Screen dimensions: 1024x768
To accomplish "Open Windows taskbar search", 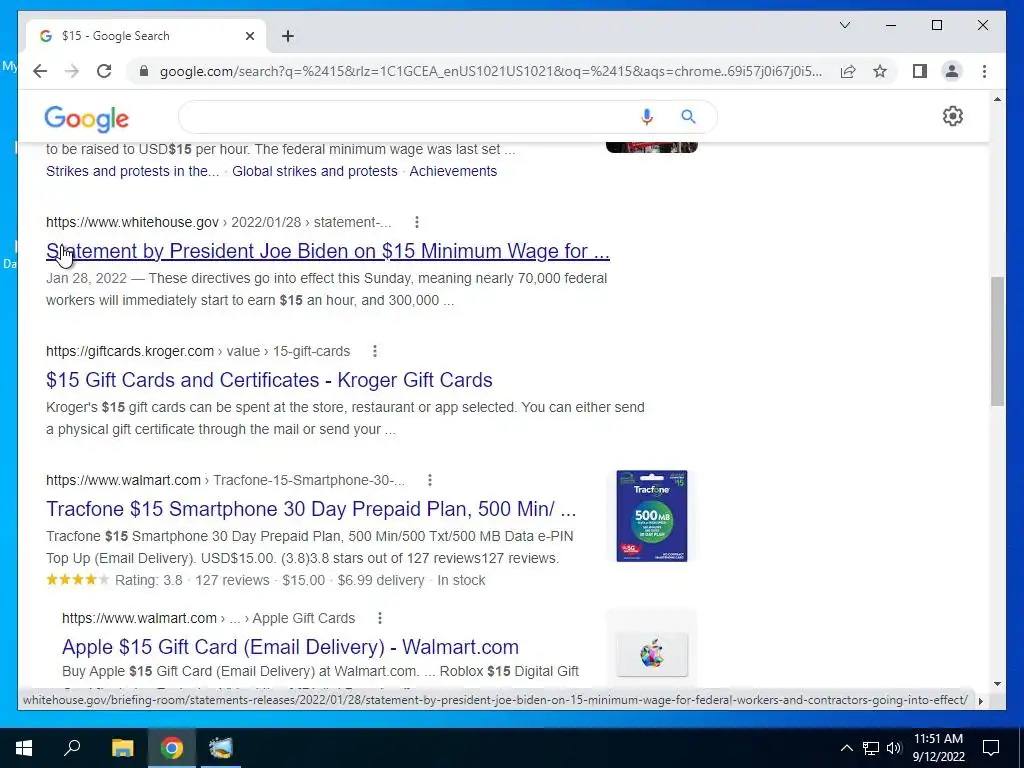I will [x=72, y=748].
